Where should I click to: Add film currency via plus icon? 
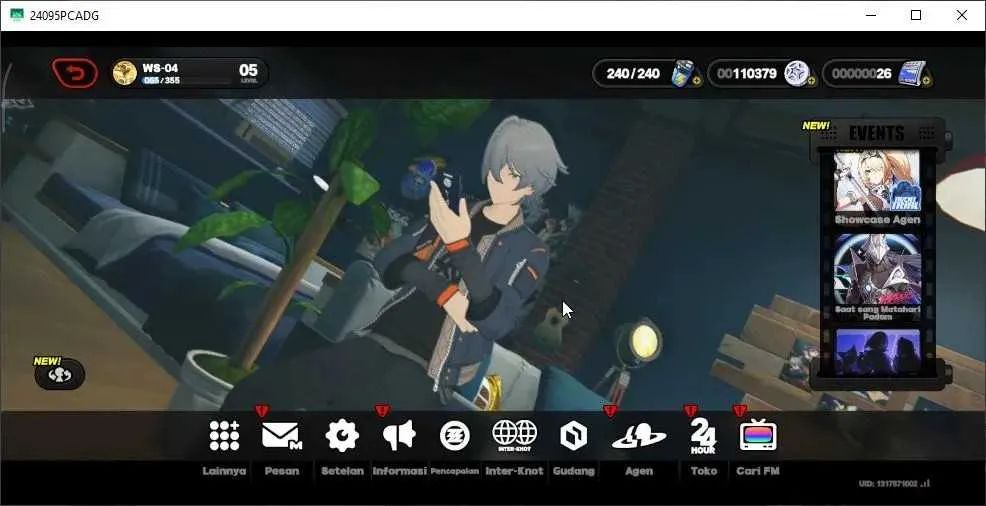point(926,81)
